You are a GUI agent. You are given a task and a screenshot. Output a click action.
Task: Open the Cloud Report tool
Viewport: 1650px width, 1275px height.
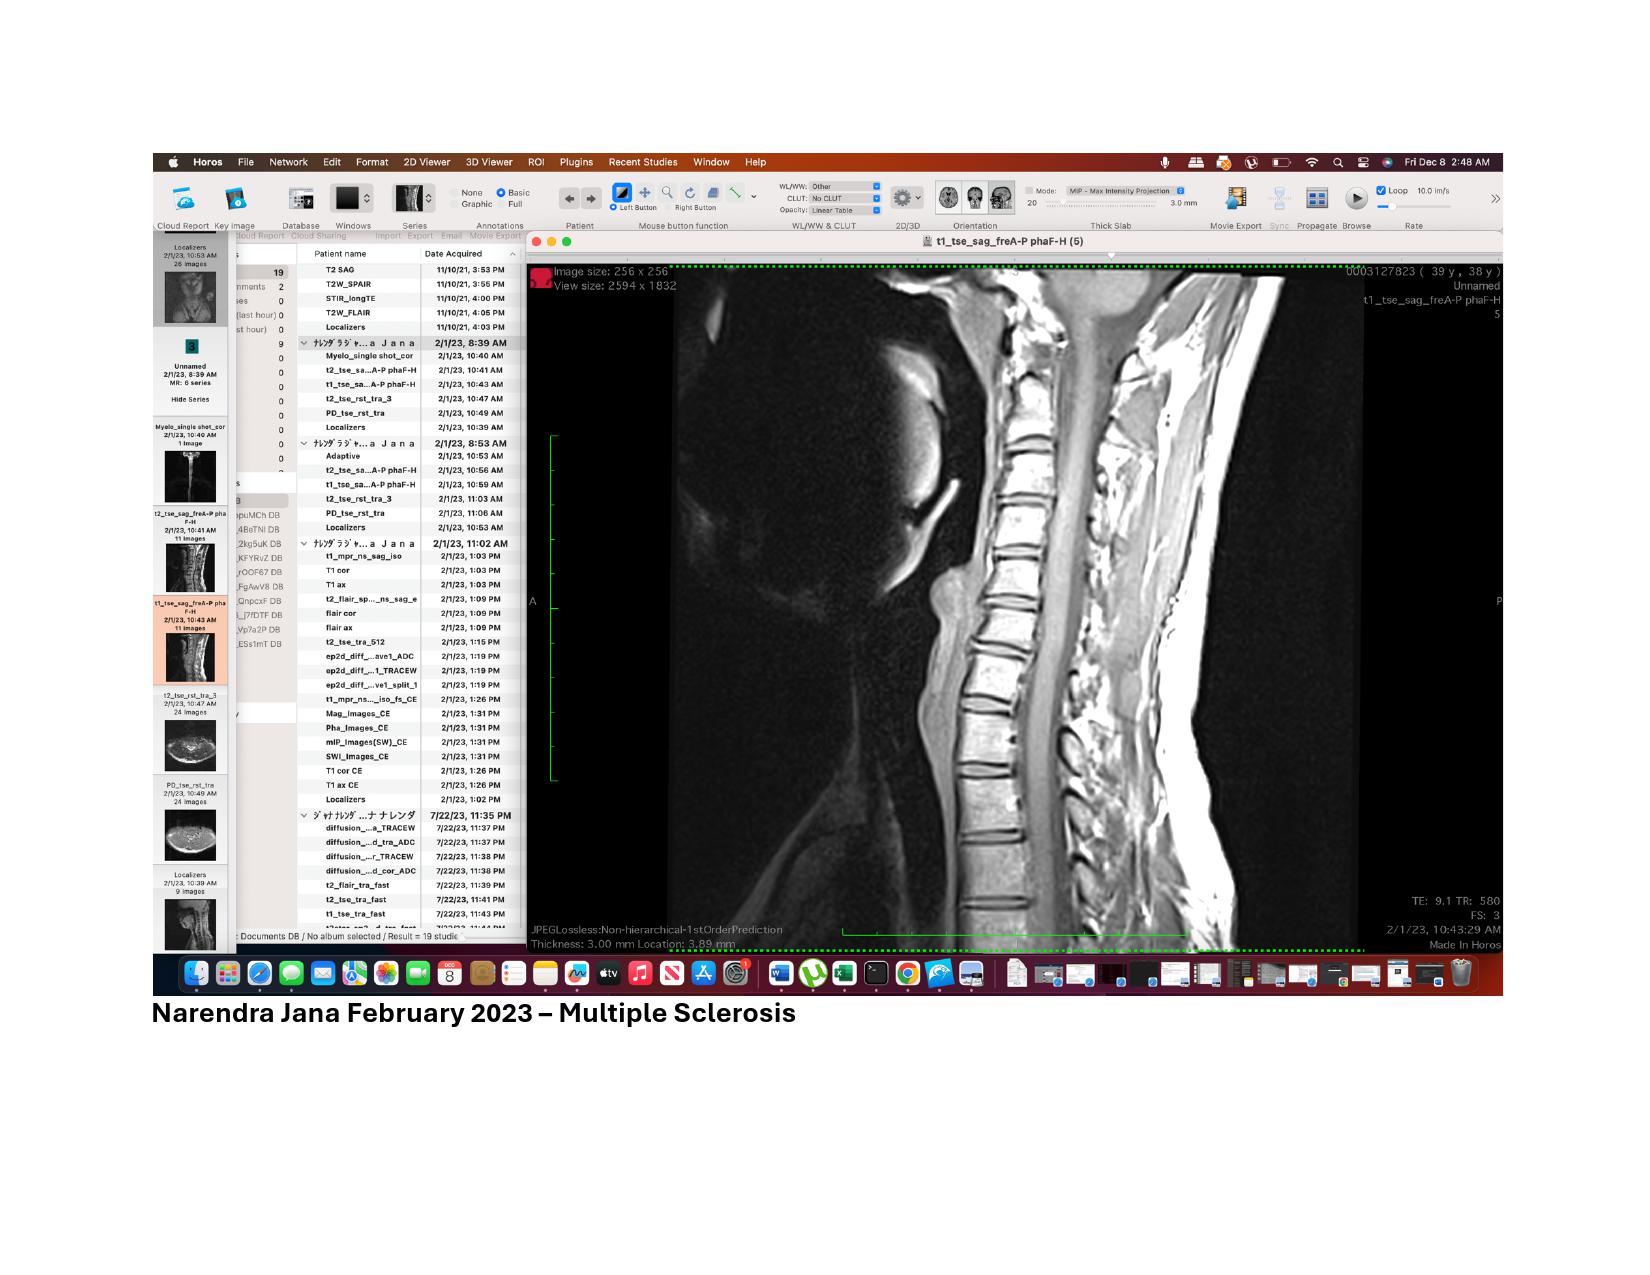183,199
